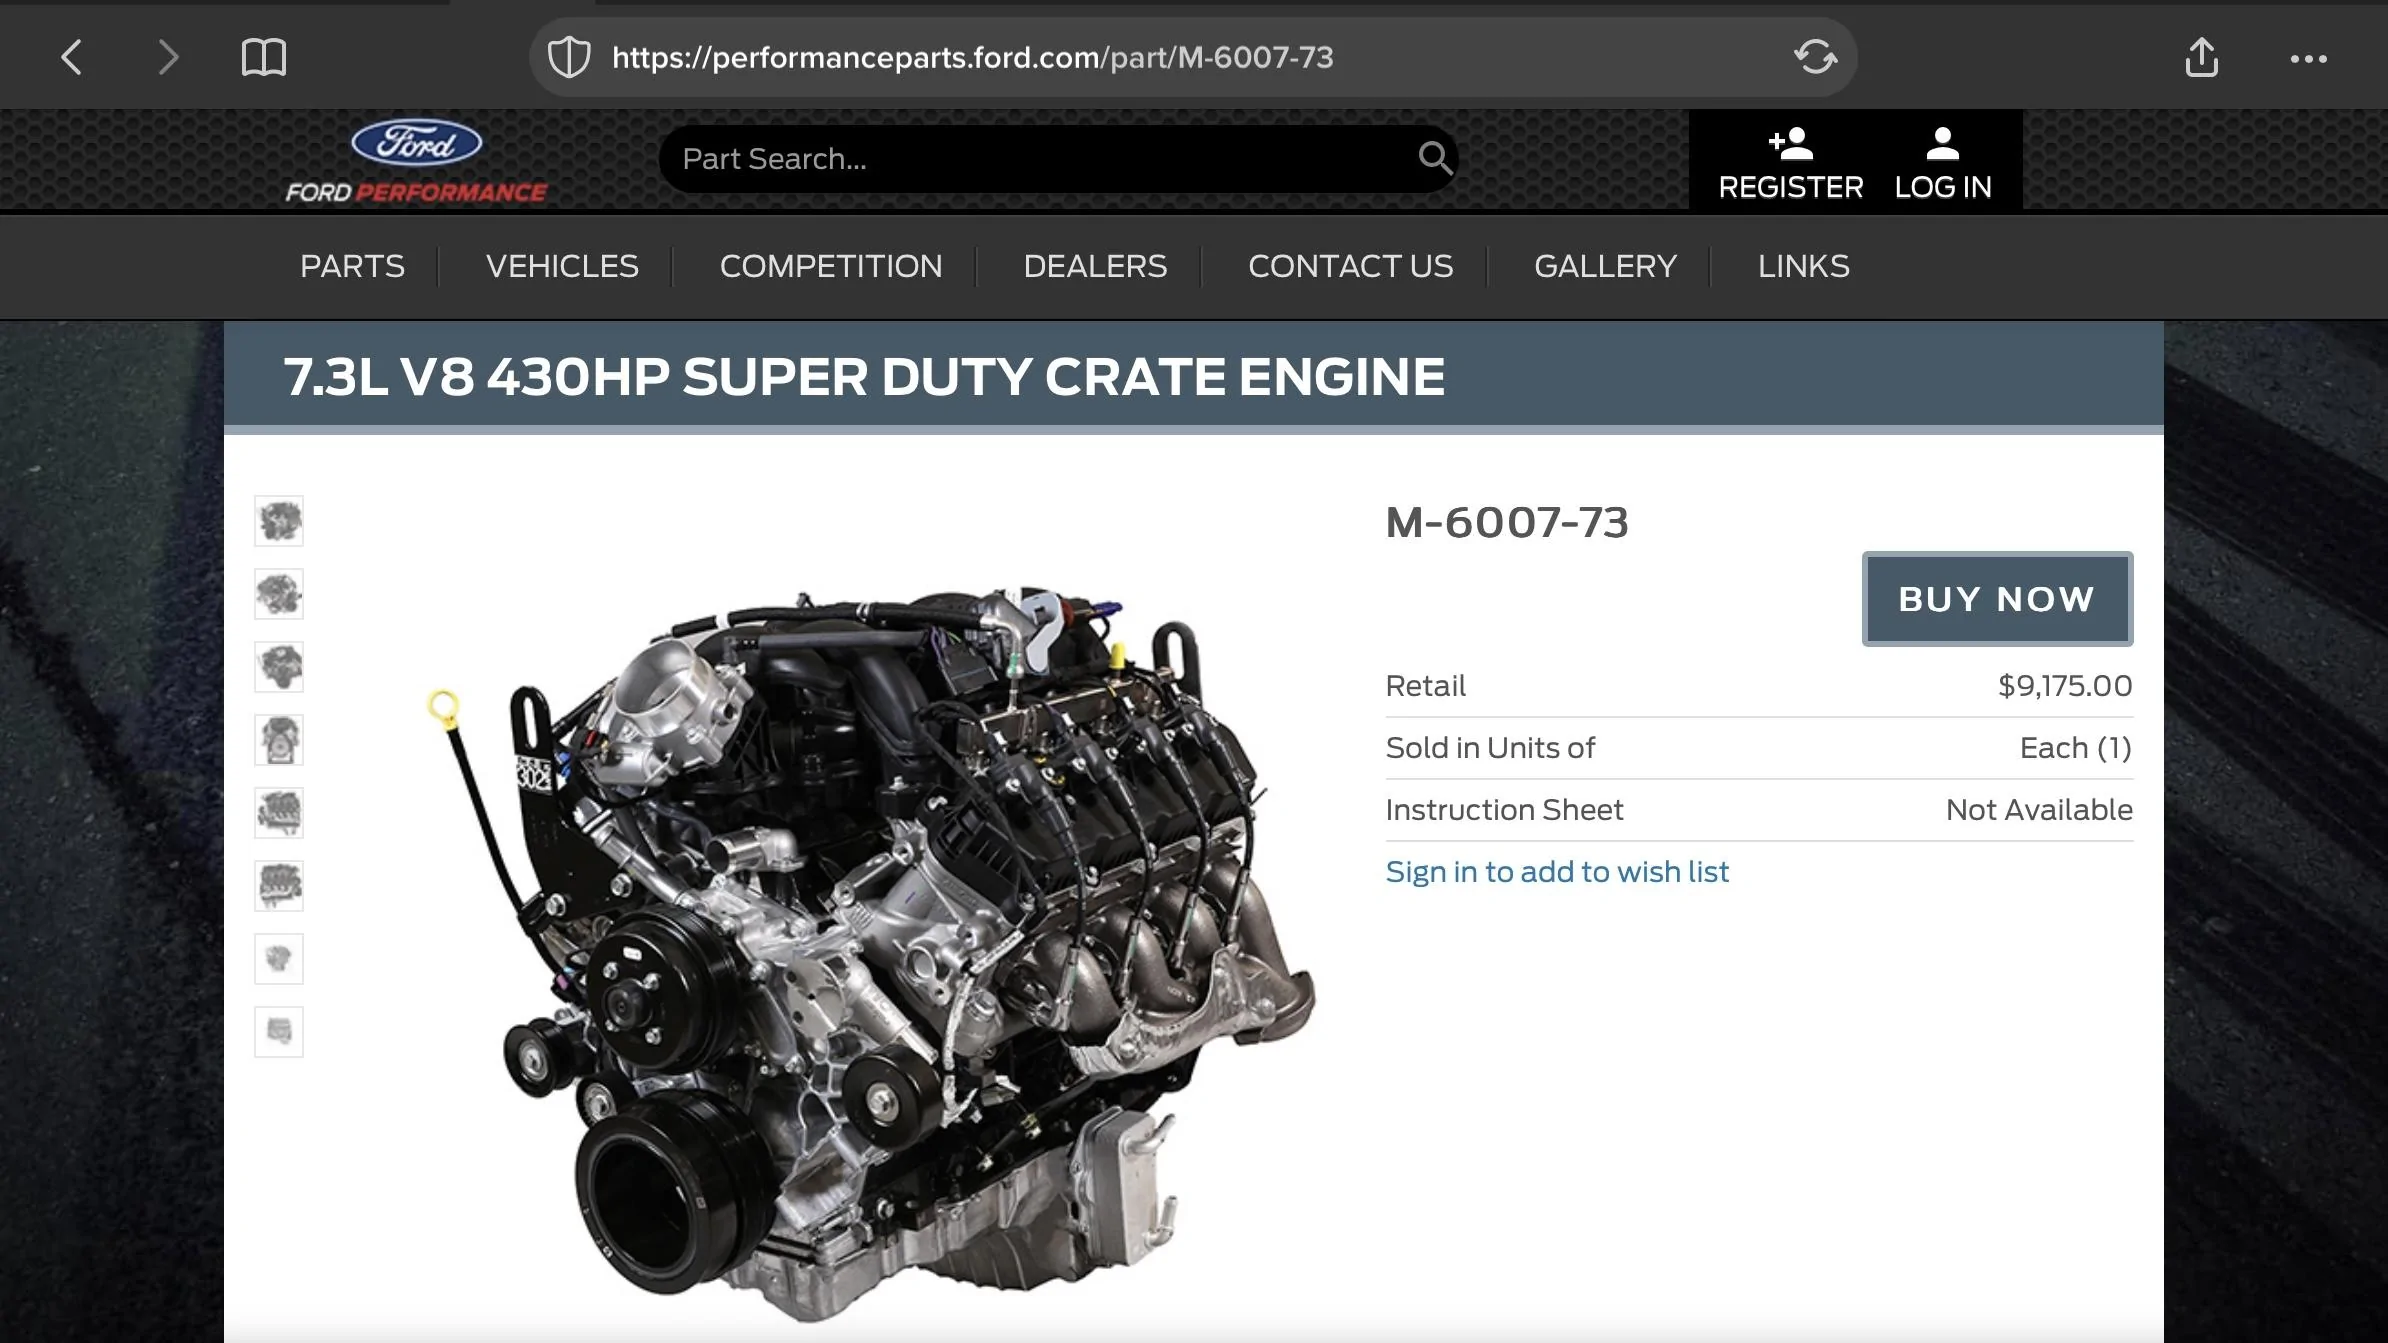Click the part number M-6007-73 text
2388x1343 pixels.
(x=1507, y=522)
